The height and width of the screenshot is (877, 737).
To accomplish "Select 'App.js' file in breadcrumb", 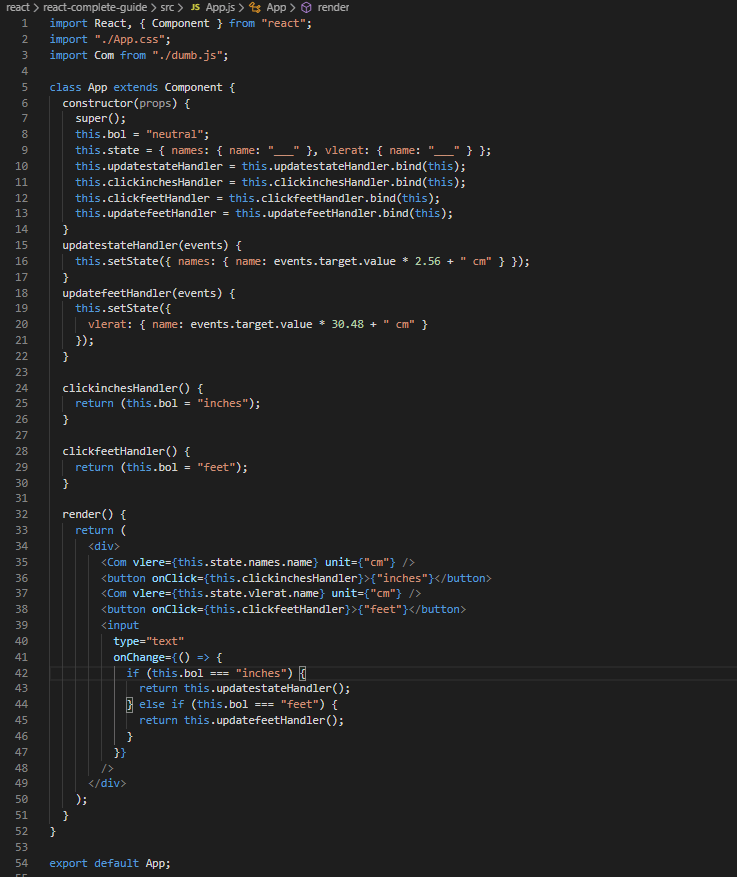I will coord(220,7).
